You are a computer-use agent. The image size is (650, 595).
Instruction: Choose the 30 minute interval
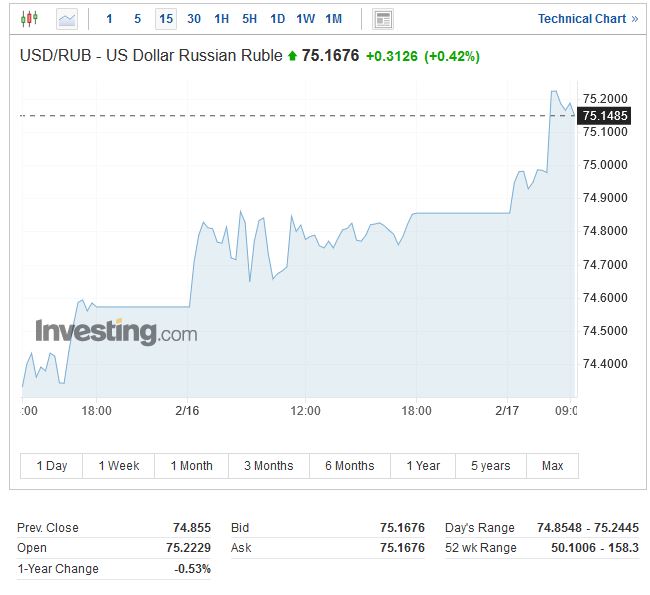coord(194,18)
